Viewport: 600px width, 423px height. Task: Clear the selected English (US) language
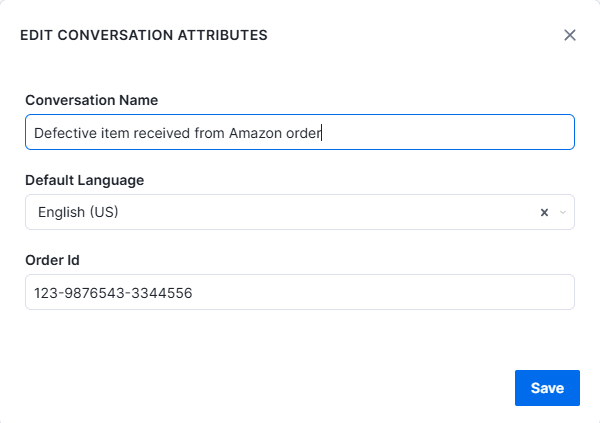coord(544,212)
